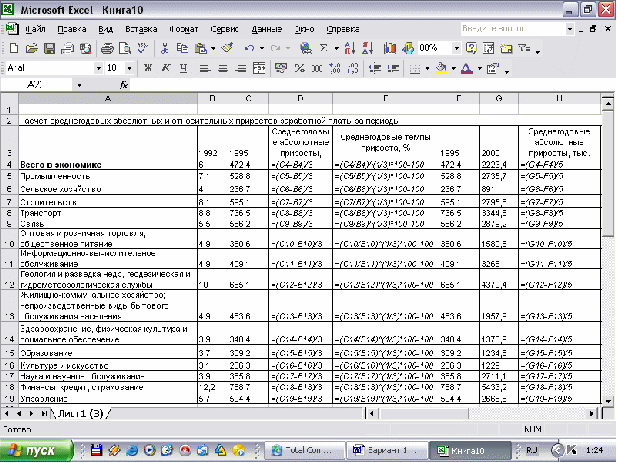
Task: Undo the last action
Action: pyautogui.click(x=249, y=48)
